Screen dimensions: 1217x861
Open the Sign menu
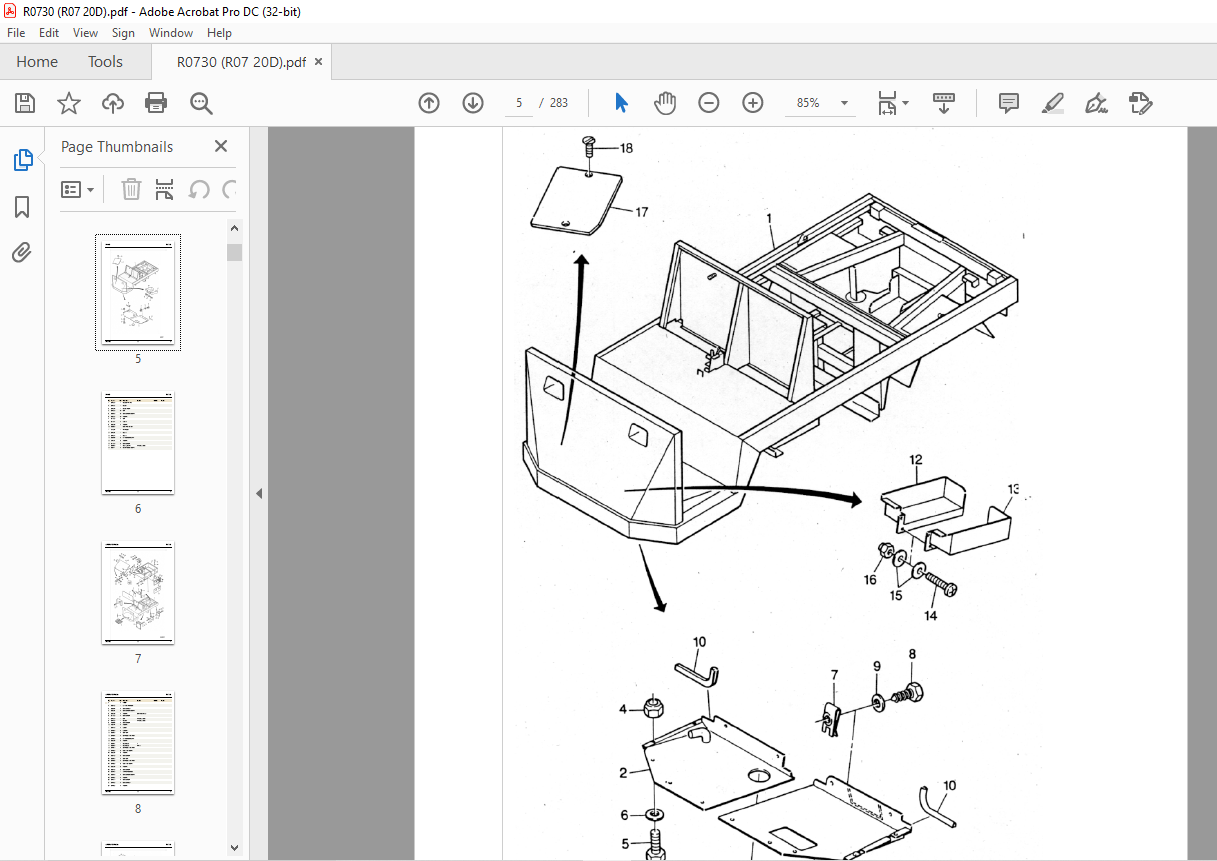pos(123,33)
